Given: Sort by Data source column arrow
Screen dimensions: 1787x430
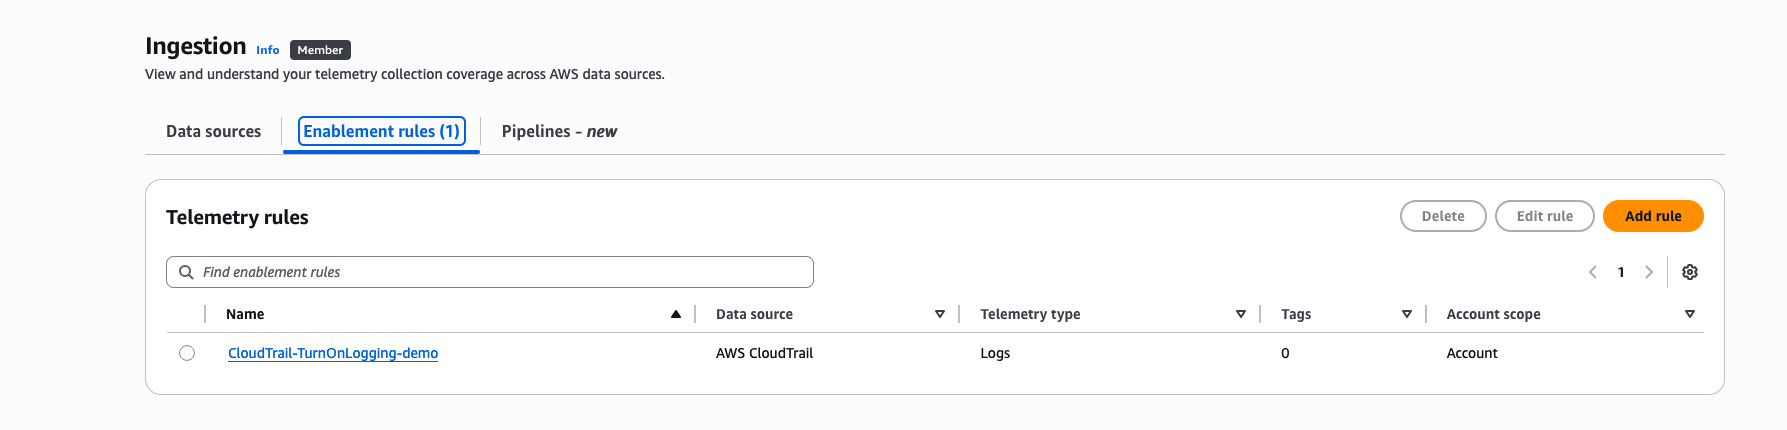Looking at the screenshot, I should click(940, 314).
